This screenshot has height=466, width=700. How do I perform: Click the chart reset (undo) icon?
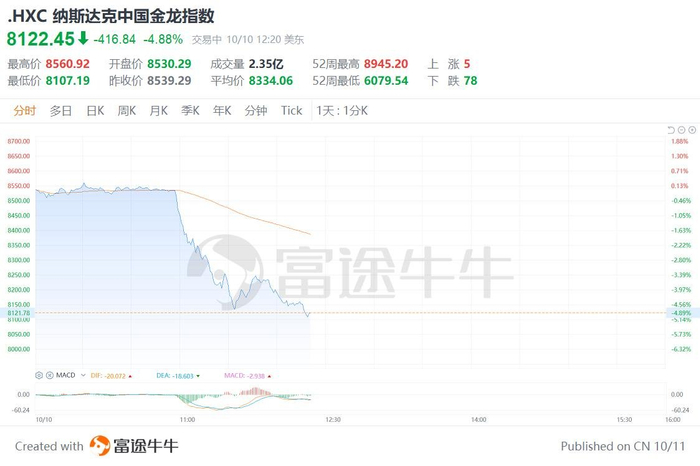[671, 129]
